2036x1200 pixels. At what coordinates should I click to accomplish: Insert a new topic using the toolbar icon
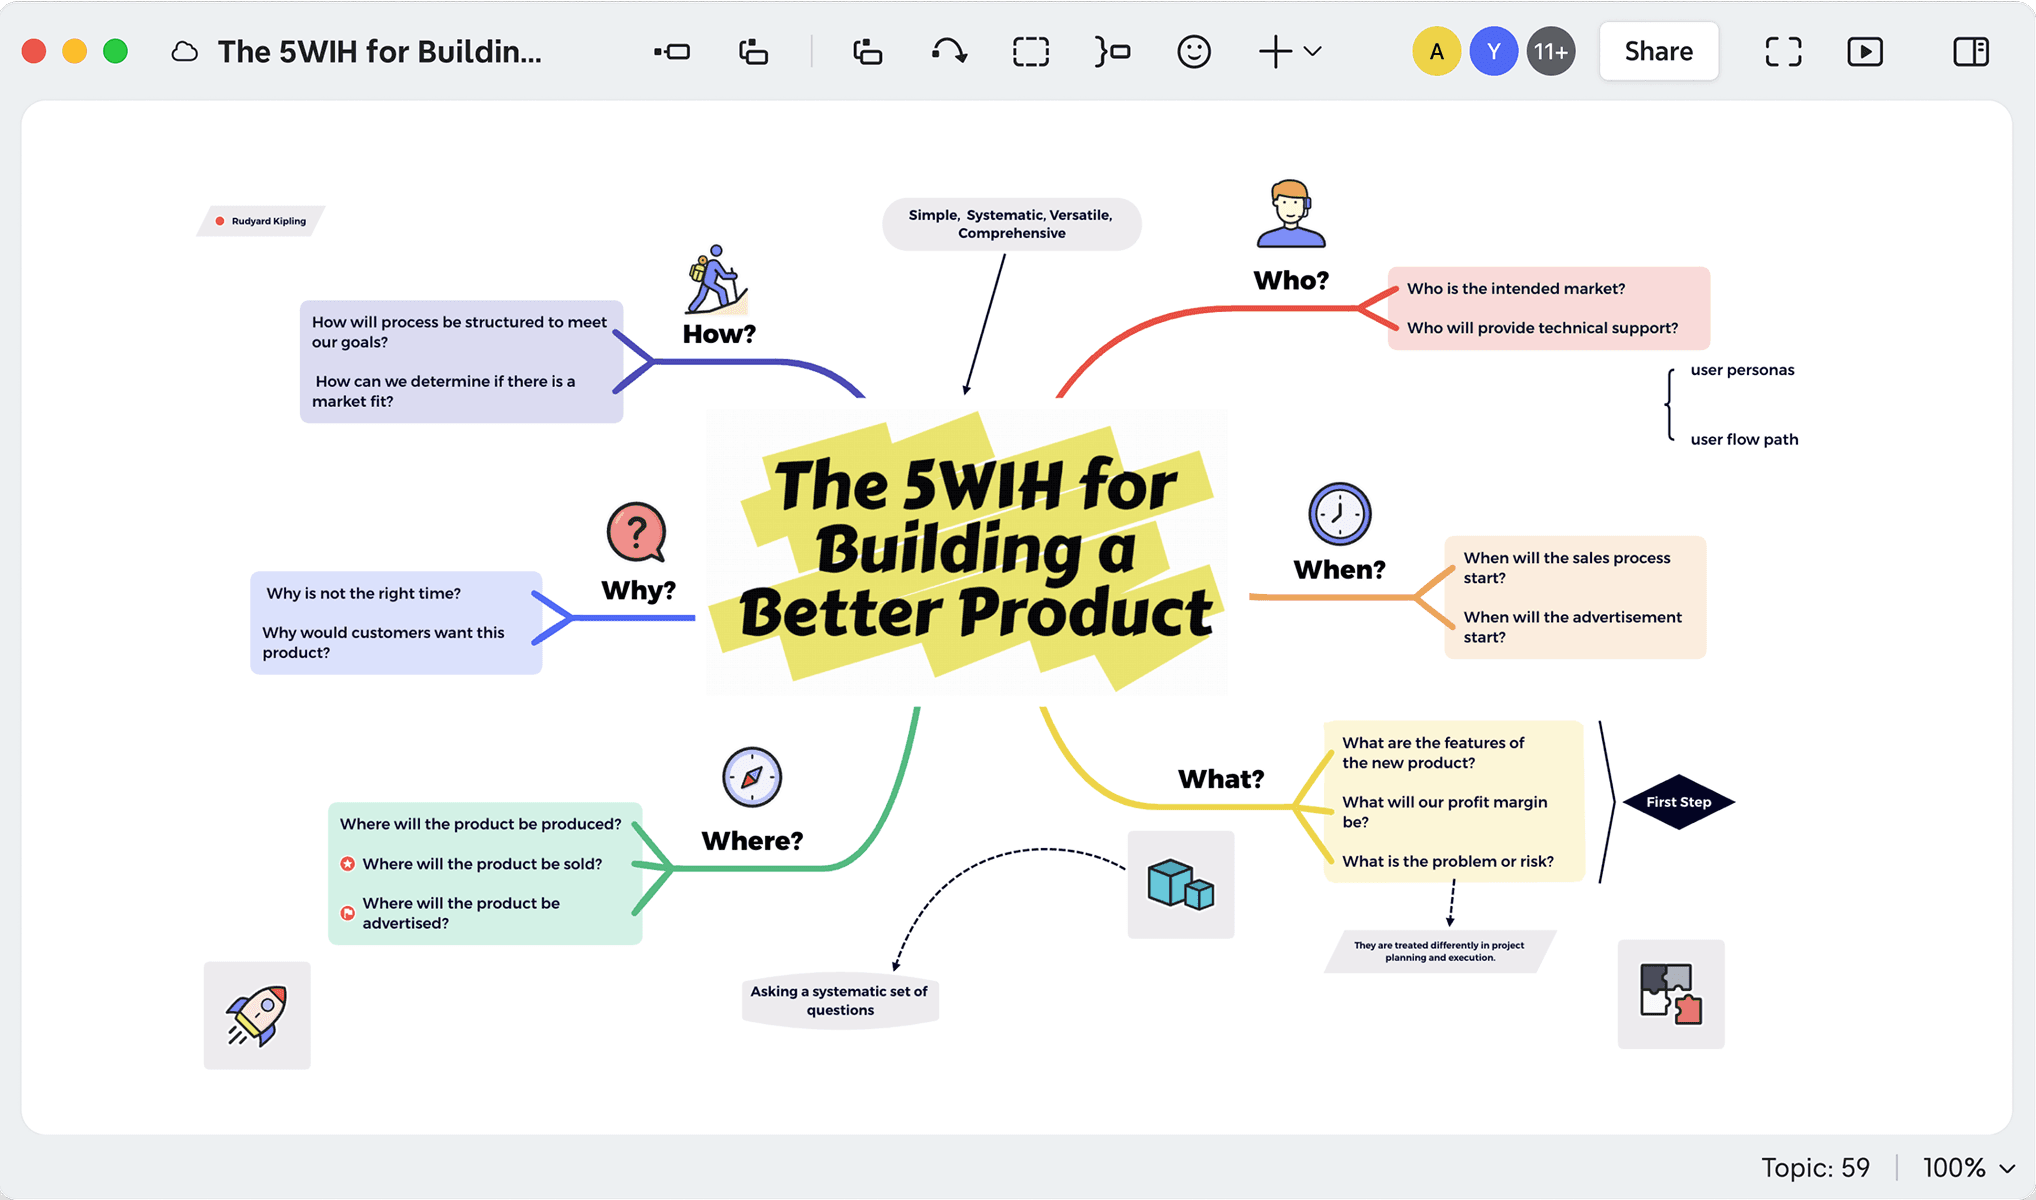(x=672, y=51)
